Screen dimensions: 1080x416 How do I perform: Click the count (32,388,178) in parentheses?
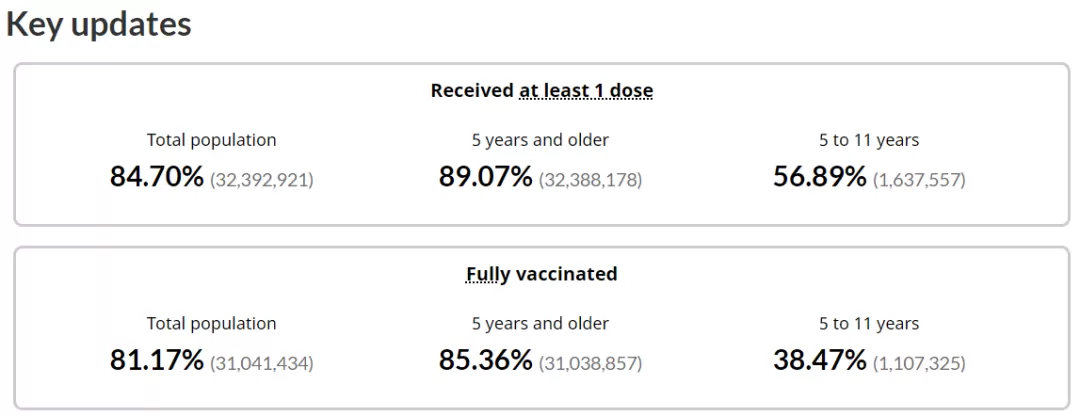590,180
